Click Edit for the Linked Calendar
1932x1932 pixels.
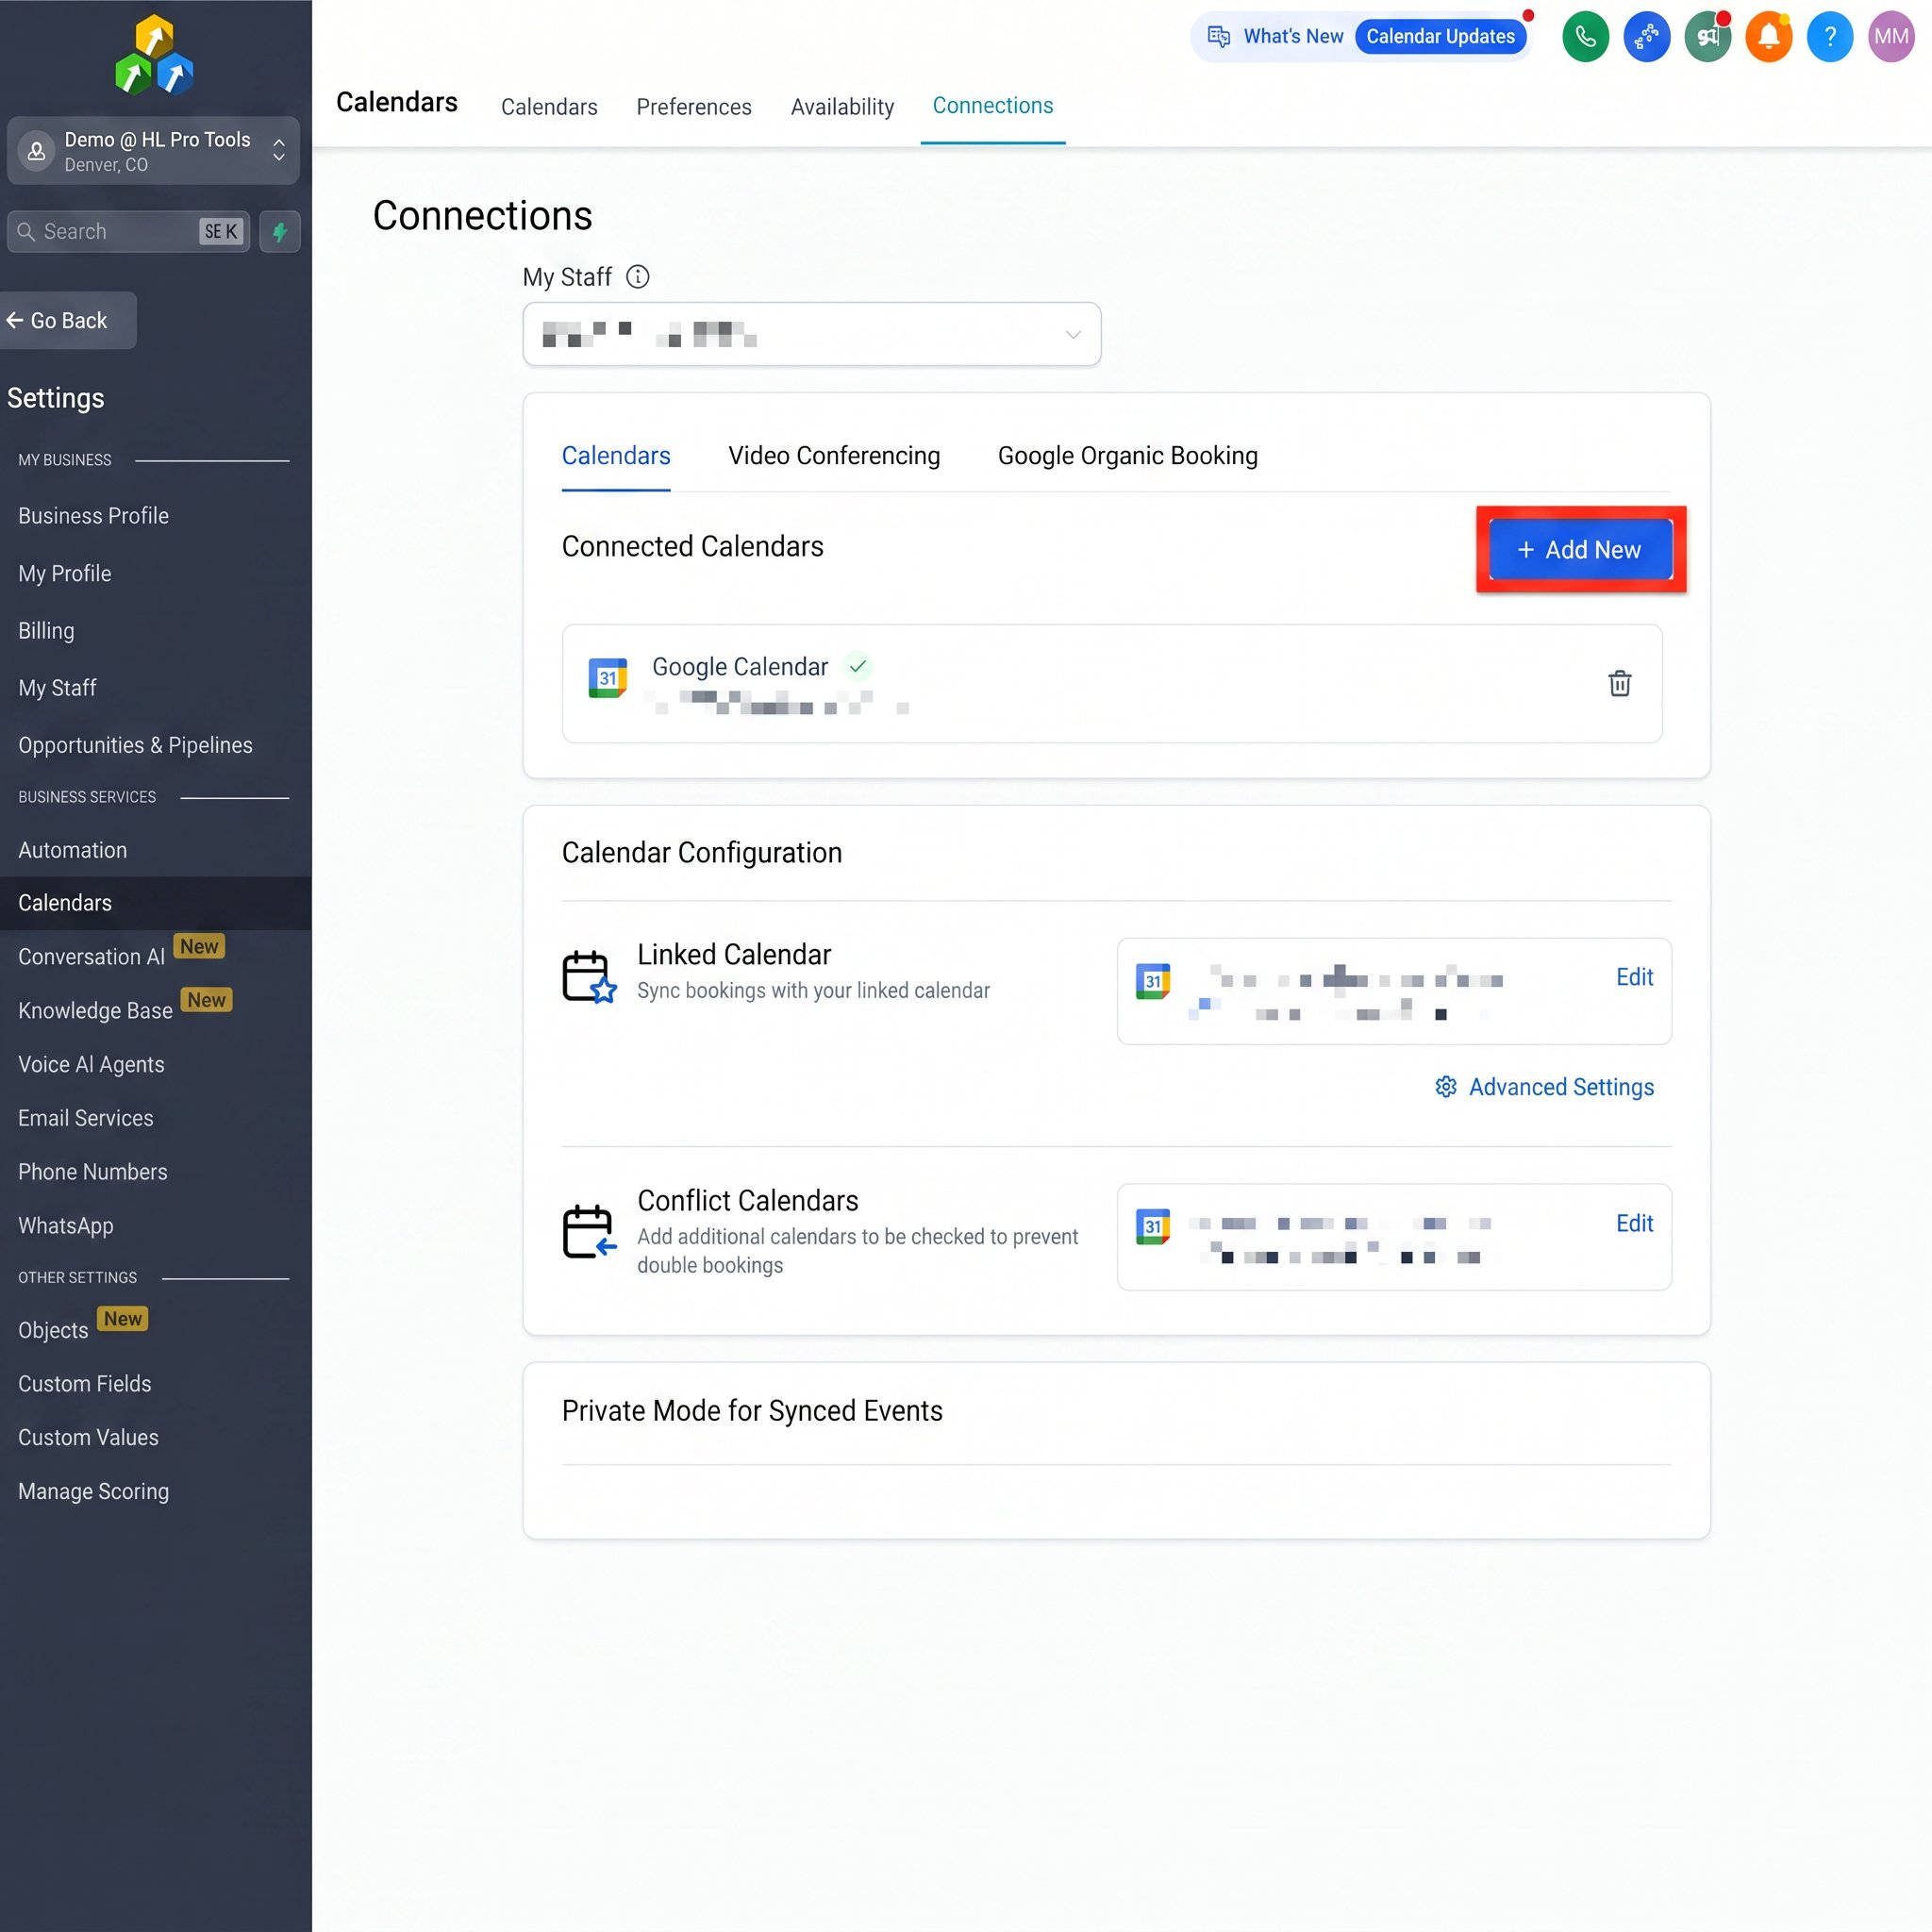(1634, 977)
